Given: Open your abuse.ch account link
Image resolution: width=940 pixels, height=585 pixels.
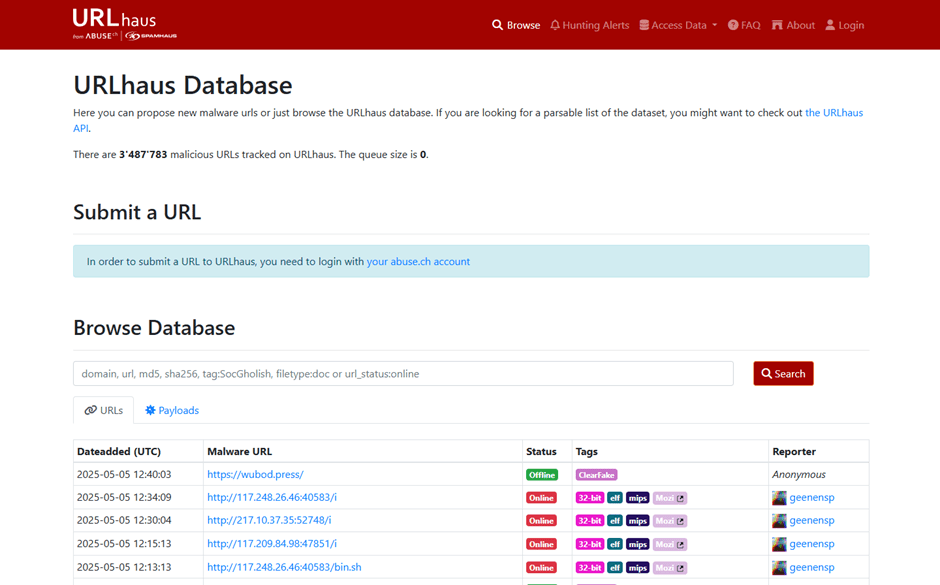Looking at the screenshot, I should tap(418, 262).
